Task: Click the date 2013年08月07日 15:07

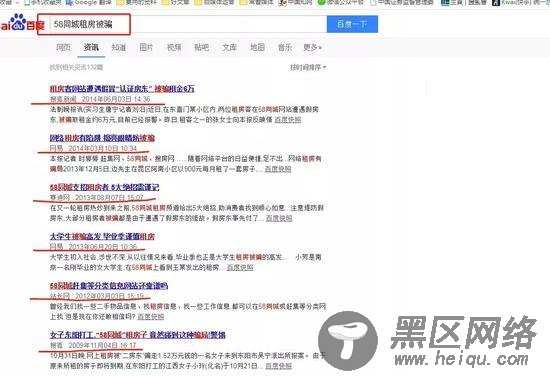Action: (109, 197)
